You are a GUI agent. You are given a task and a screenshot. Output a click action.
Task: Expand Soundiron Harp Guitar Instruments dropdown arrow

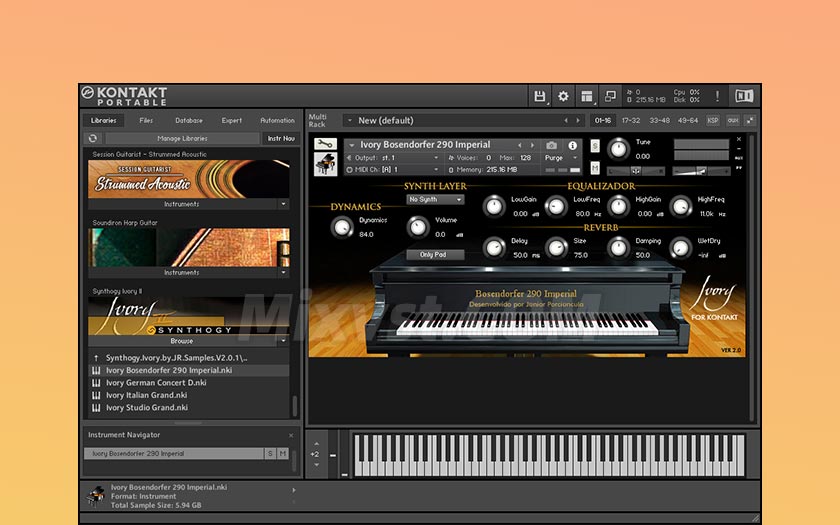tap(283, 273)
